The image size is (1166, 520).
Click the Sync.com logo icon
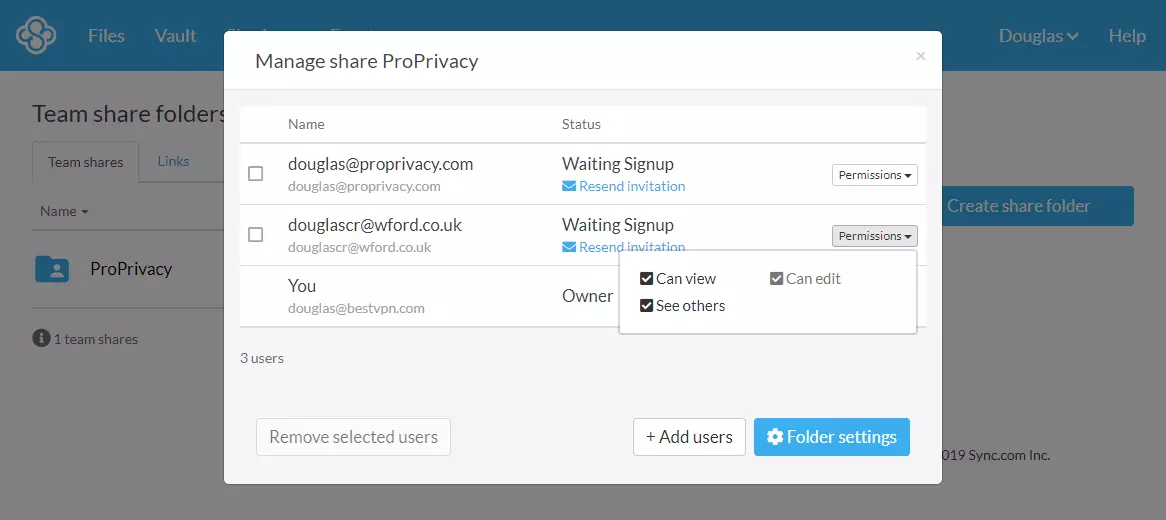(36, 36)
